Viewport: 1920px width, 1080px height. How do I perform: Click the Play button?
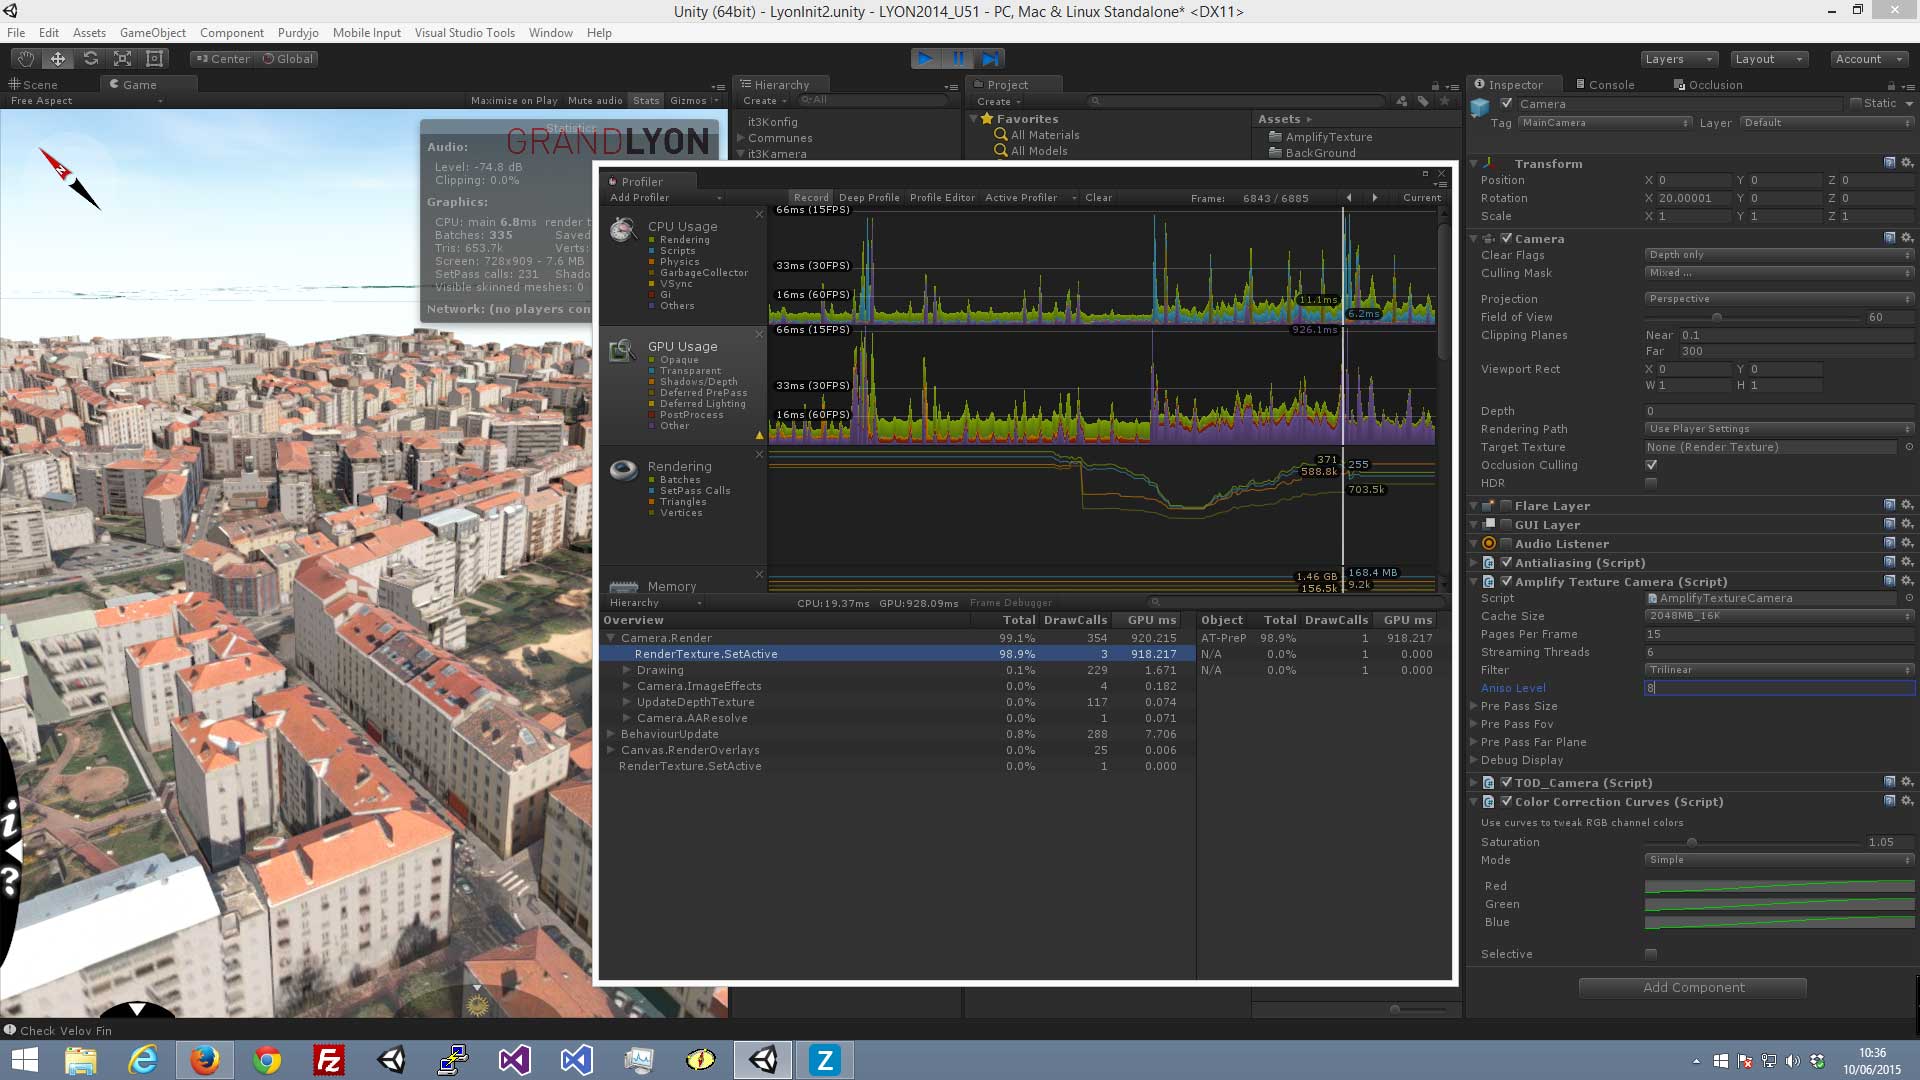(926, 59)
